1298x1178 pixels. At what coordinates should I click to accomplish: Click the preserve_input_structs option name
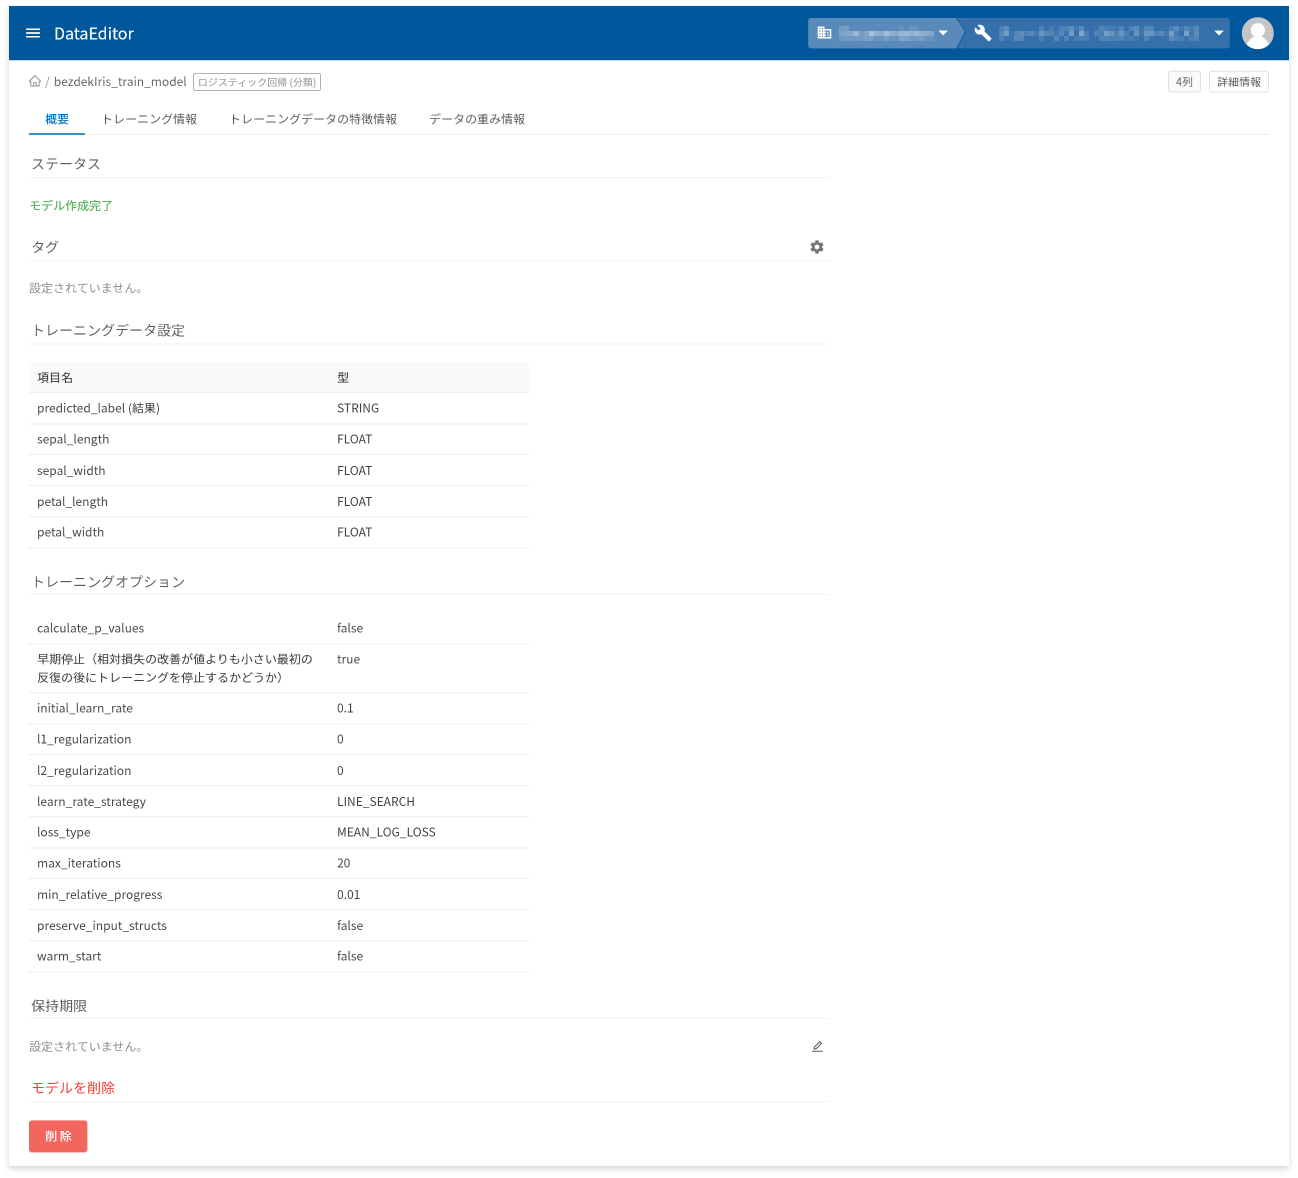102,926
